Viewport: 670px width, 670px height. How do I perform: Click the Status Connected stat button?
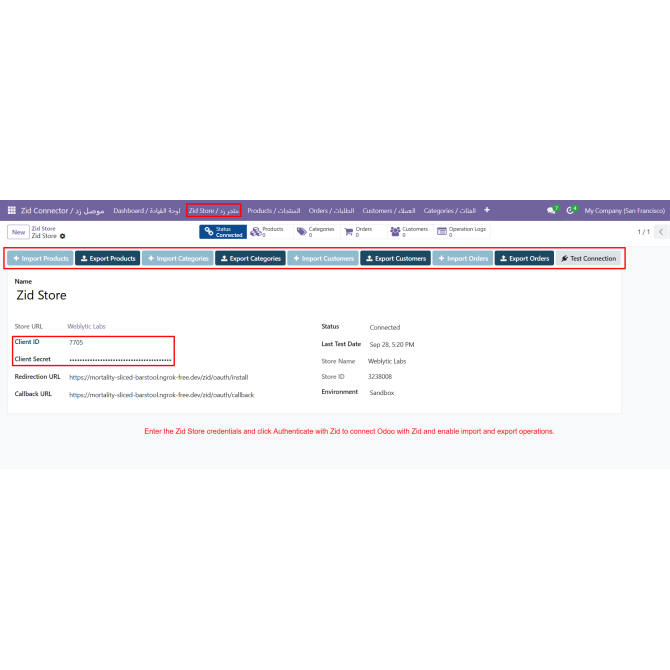[223, 232]
